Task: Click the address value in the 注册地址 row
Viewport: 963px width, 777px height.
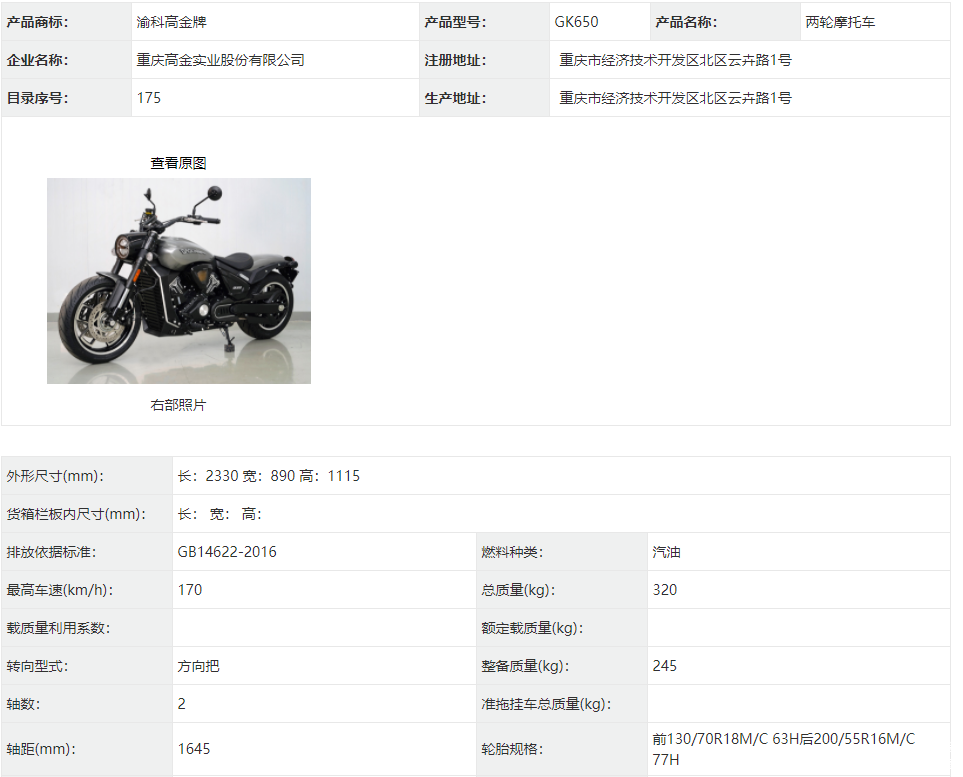Action: coord(675,60)
